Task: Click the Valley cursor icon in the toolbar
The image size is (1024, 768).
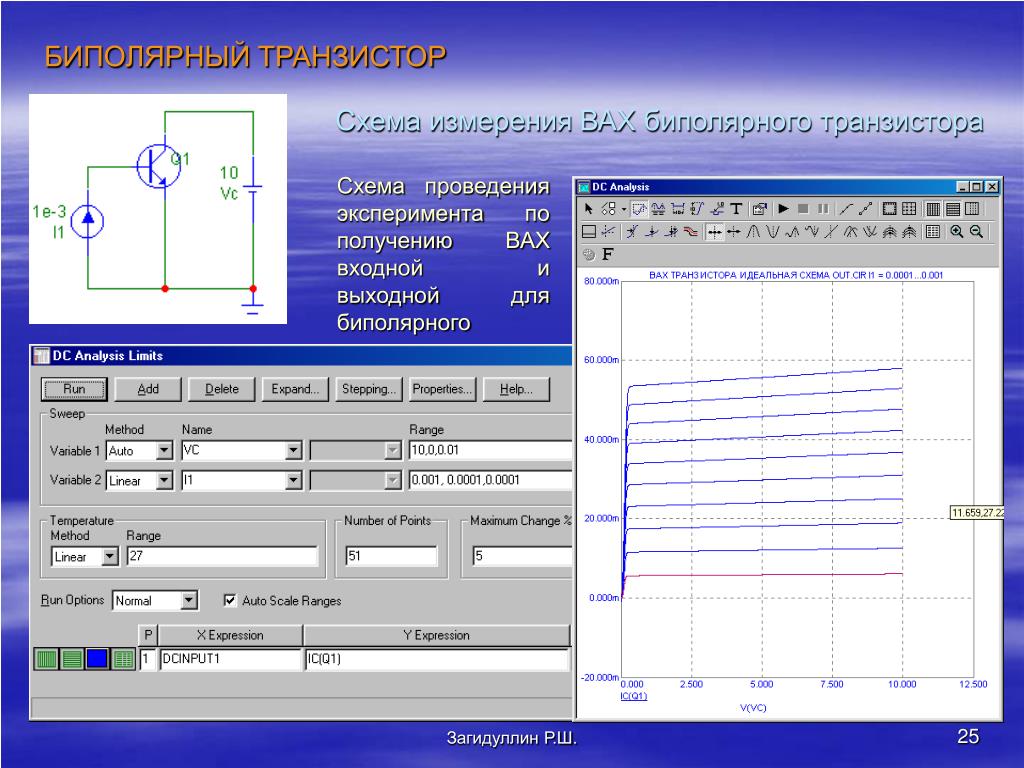Action: point(773,232)
